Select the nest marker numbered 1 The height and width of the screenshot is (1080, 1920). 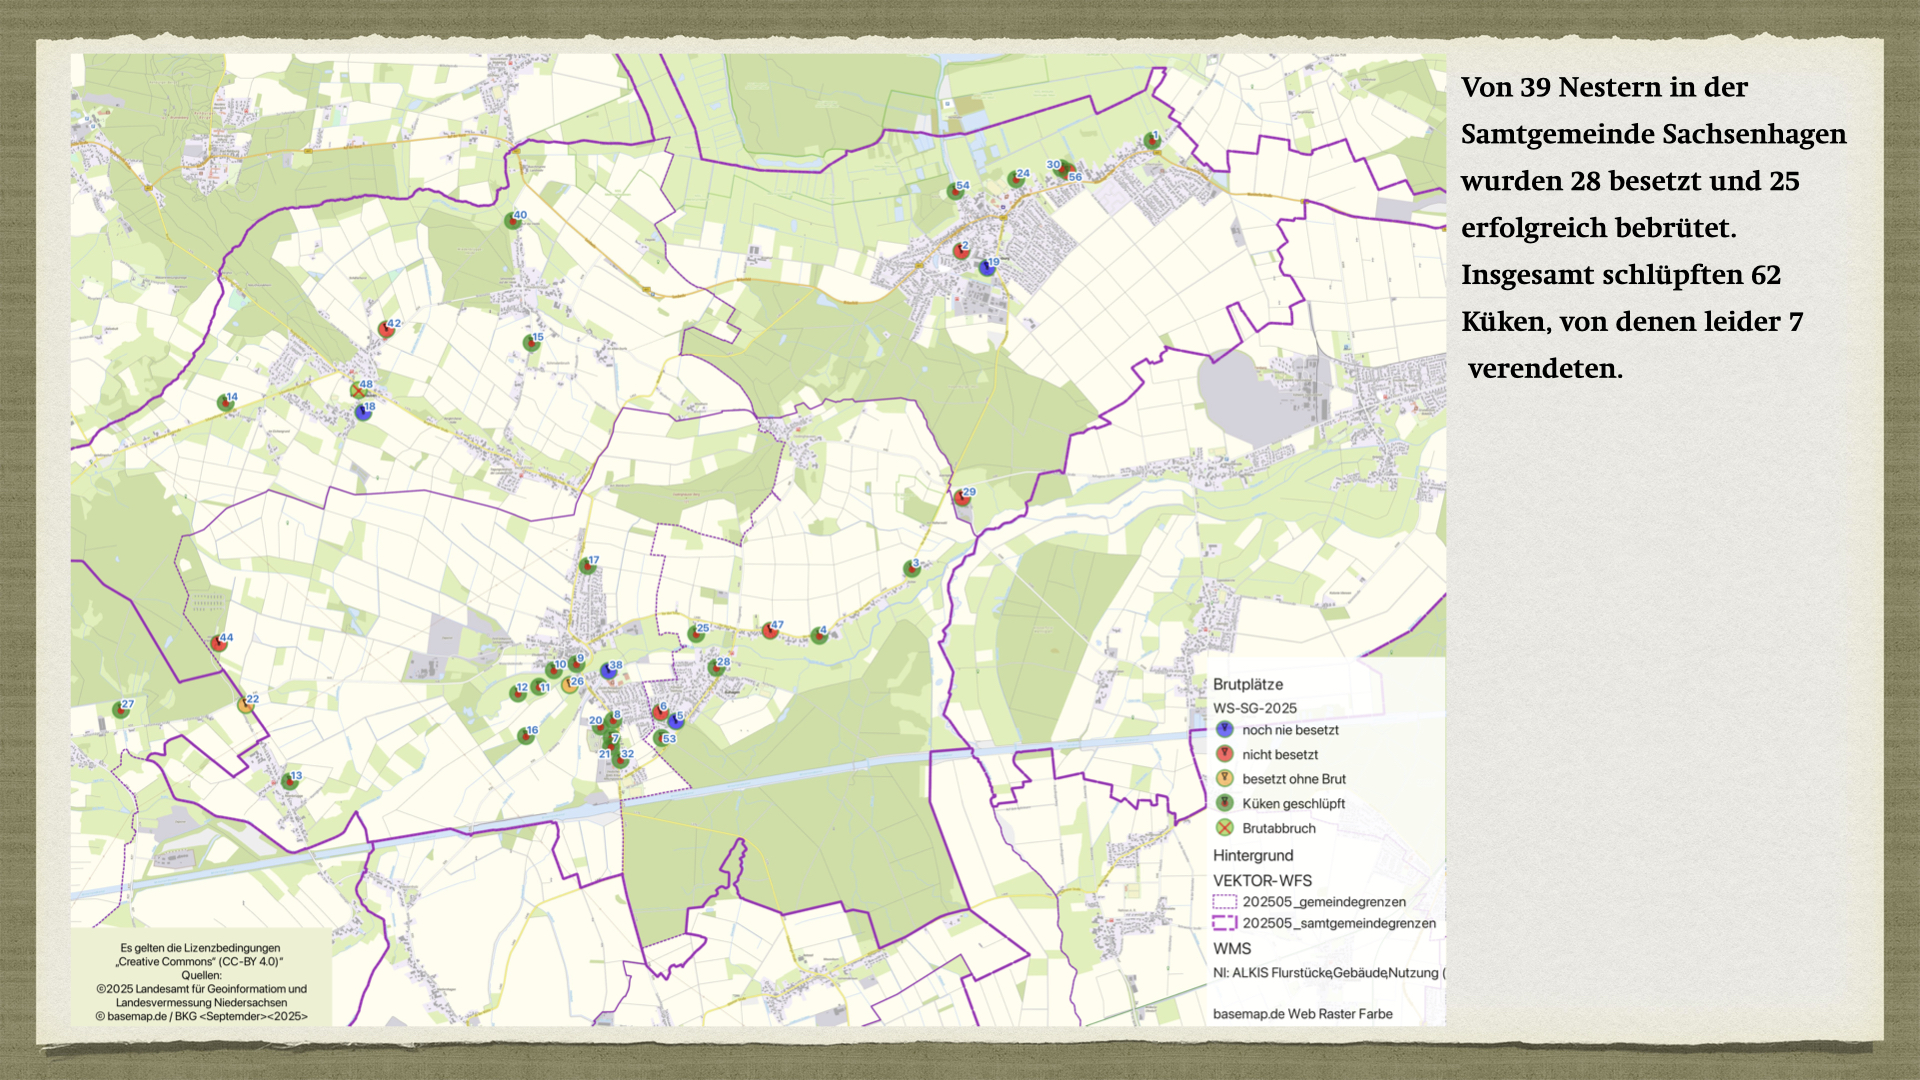(x=1152, y=141)
